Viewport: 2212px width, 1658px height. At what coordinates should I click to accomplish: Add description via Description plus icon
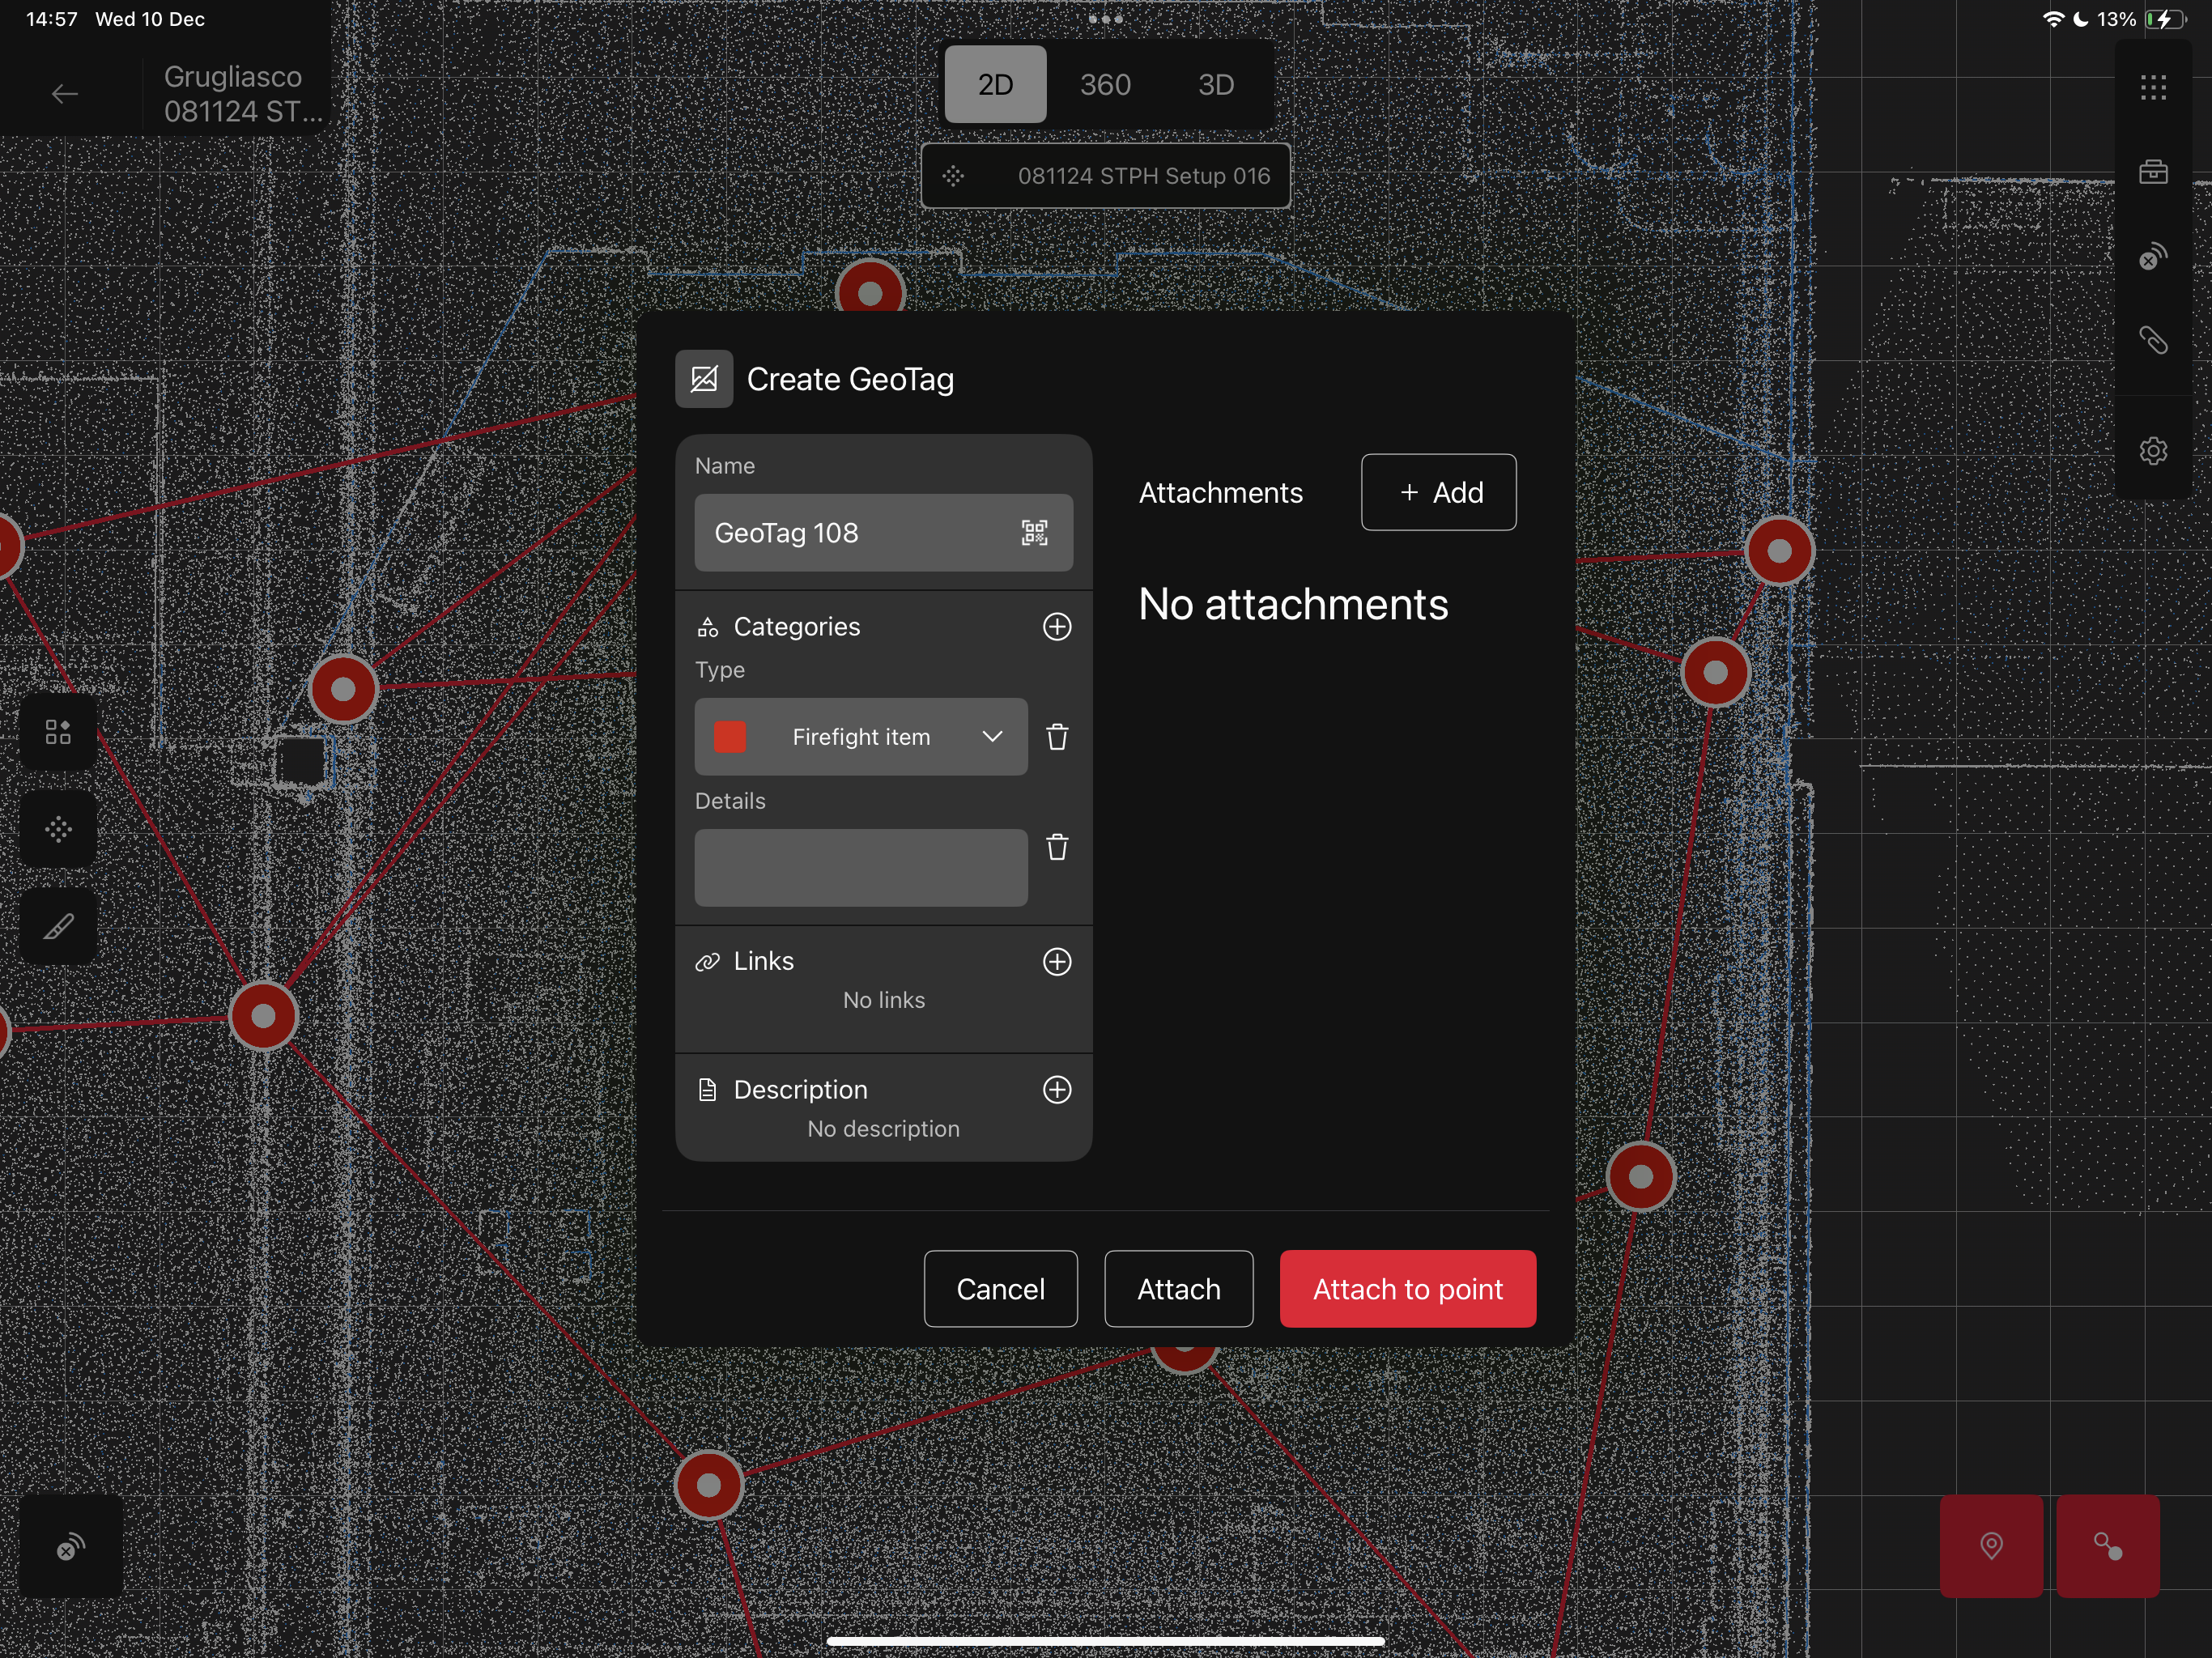[1057, 1090]
